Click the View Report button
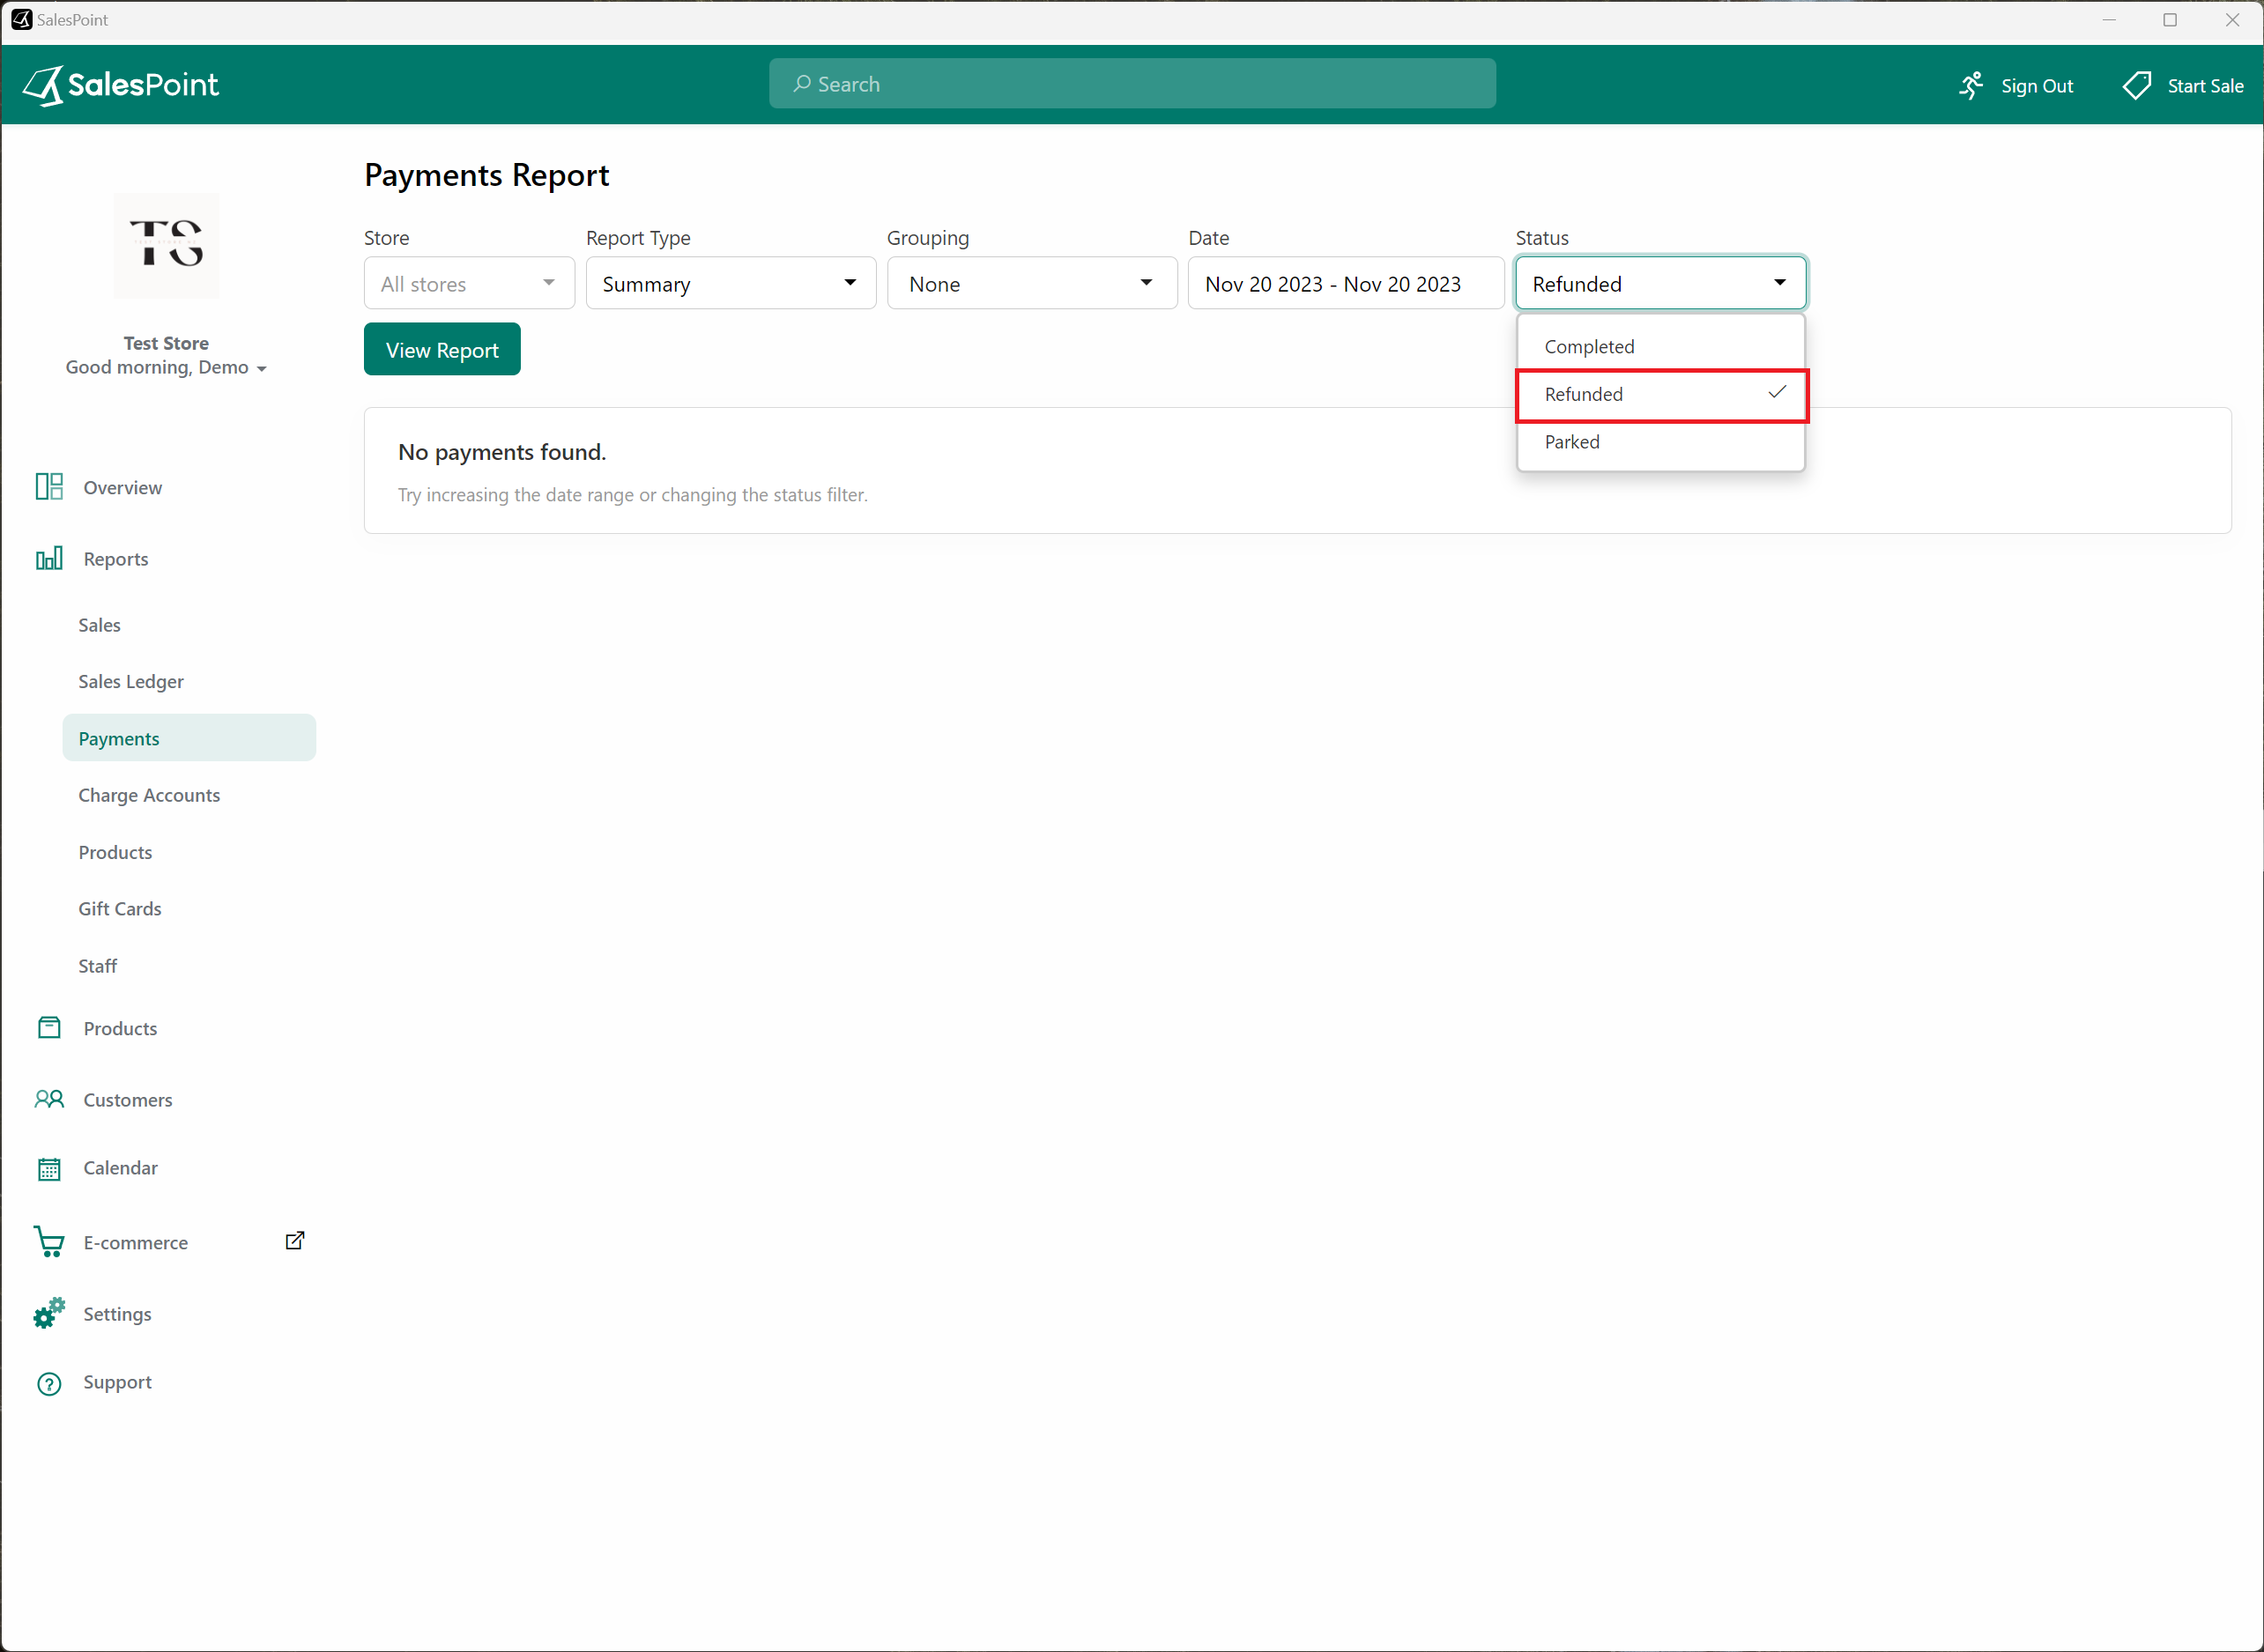This screenshot has width=2264, height=1652. coord(442,349)
